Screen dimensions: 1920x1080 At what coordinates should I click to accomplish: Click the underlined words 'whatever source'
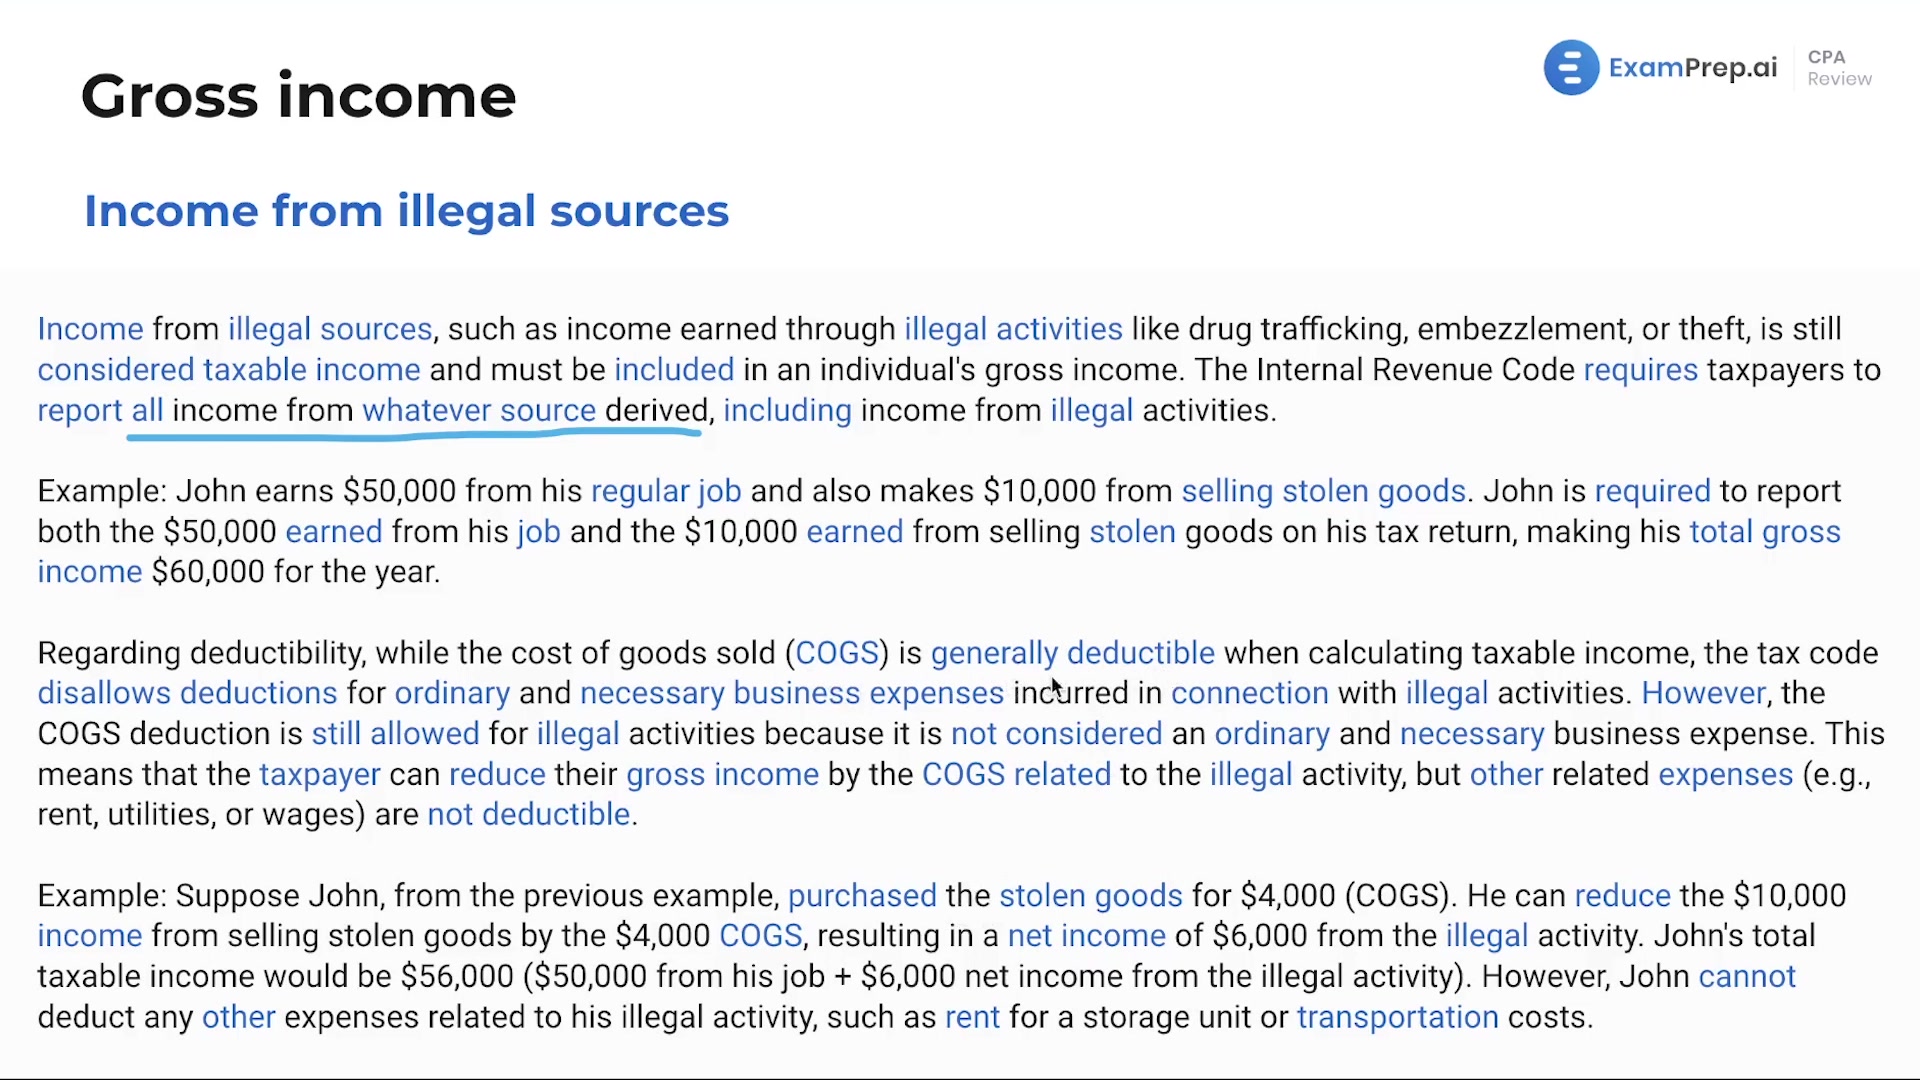(x=479, y=410)
